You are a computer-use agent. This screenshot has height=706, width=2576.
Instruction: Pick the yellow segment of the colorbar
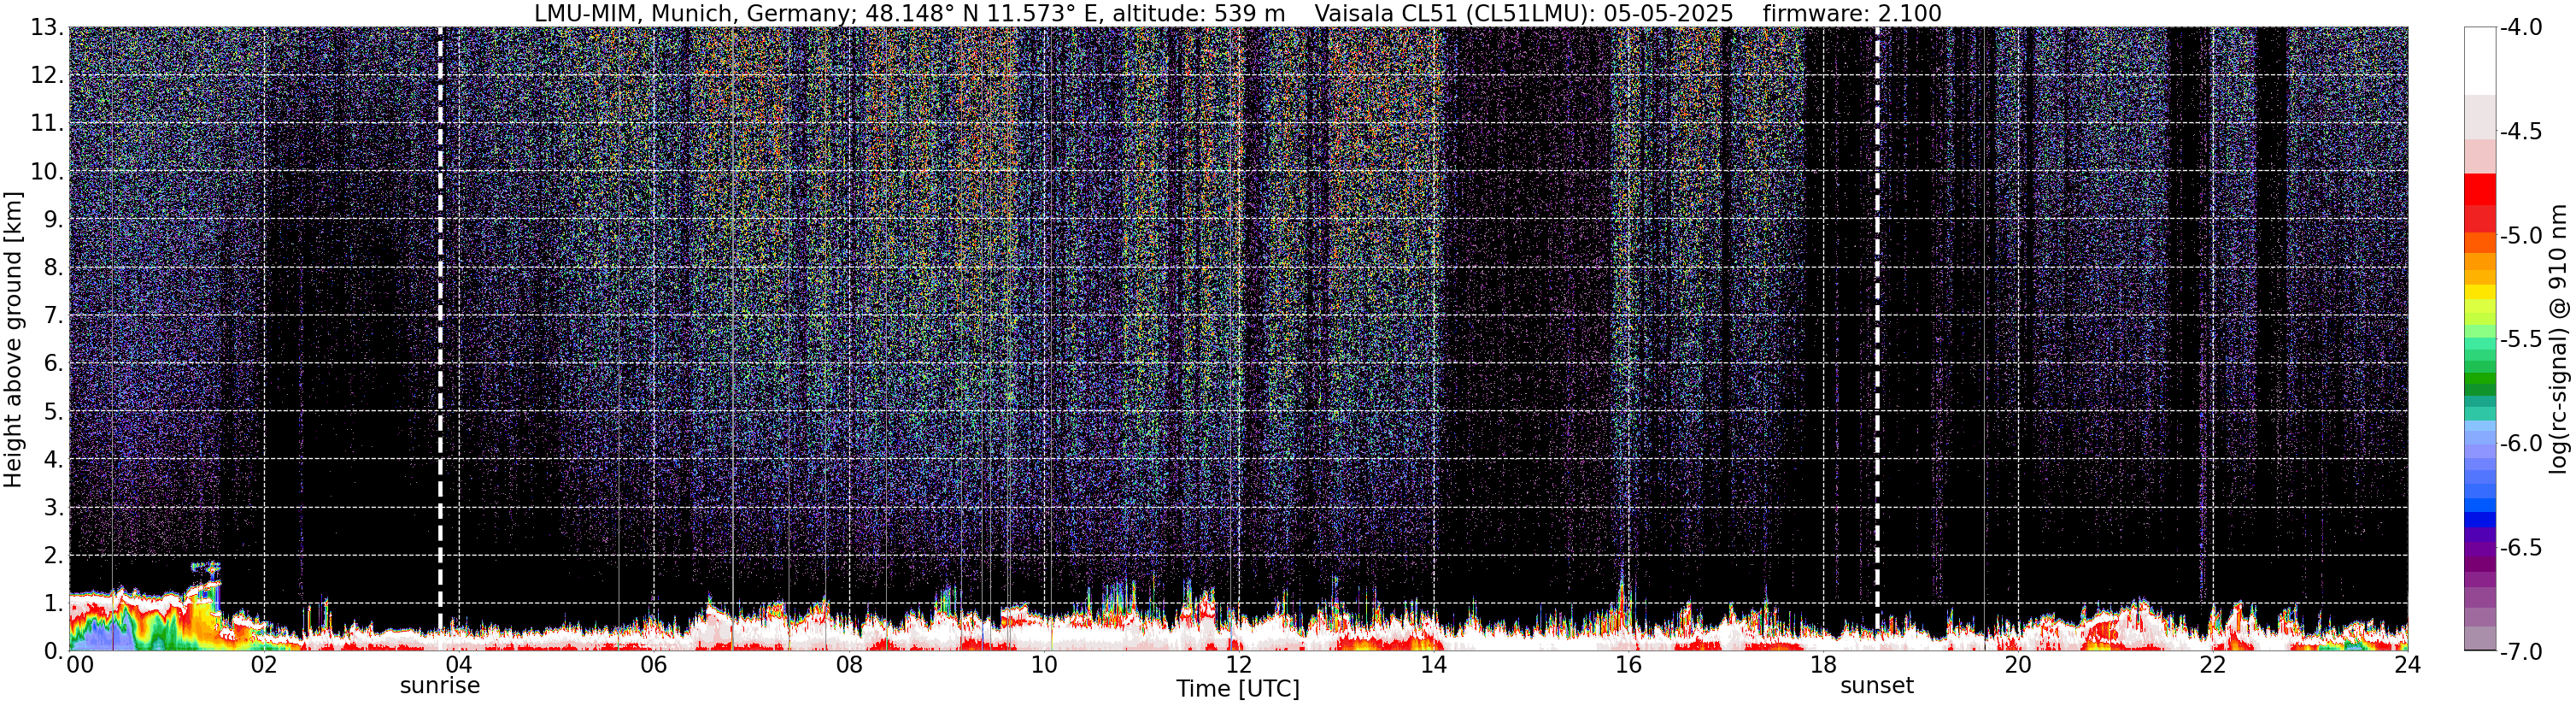(2480, 293)
